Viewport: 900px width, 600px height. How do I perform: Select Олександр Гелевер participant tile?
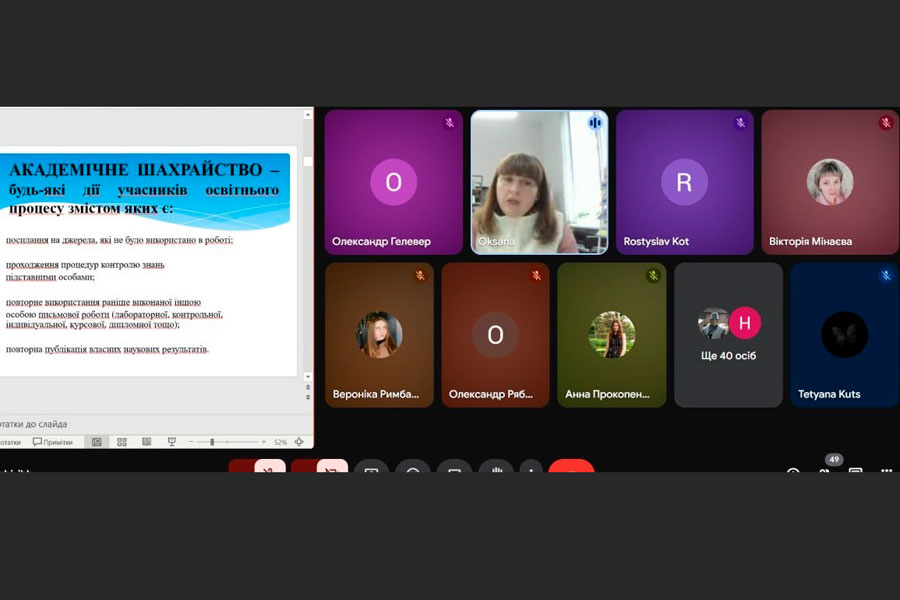point(393,182)
